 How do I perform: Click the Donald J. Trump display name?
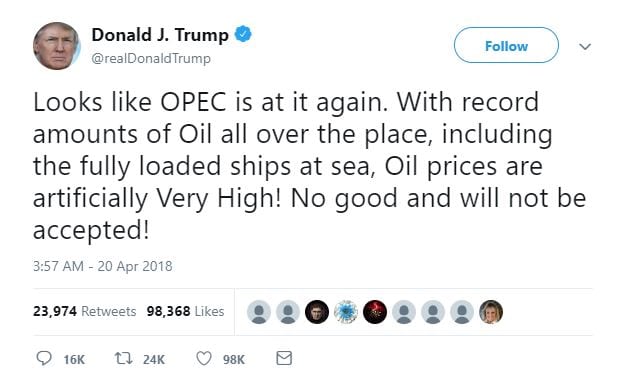click(x=160, y=35)
